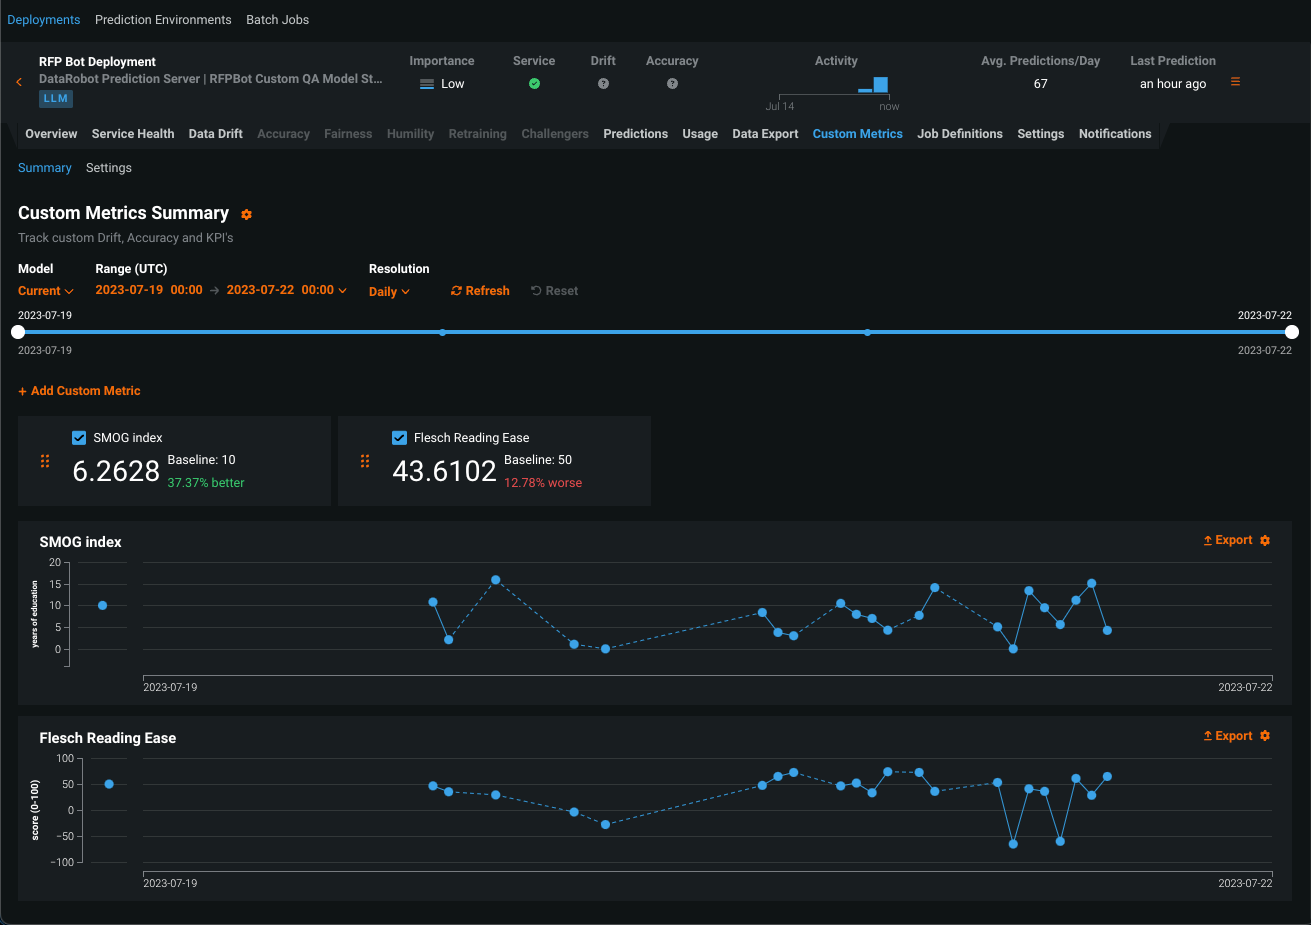Click the back arrow beside RFP Bot Deployment

(19, 82)
